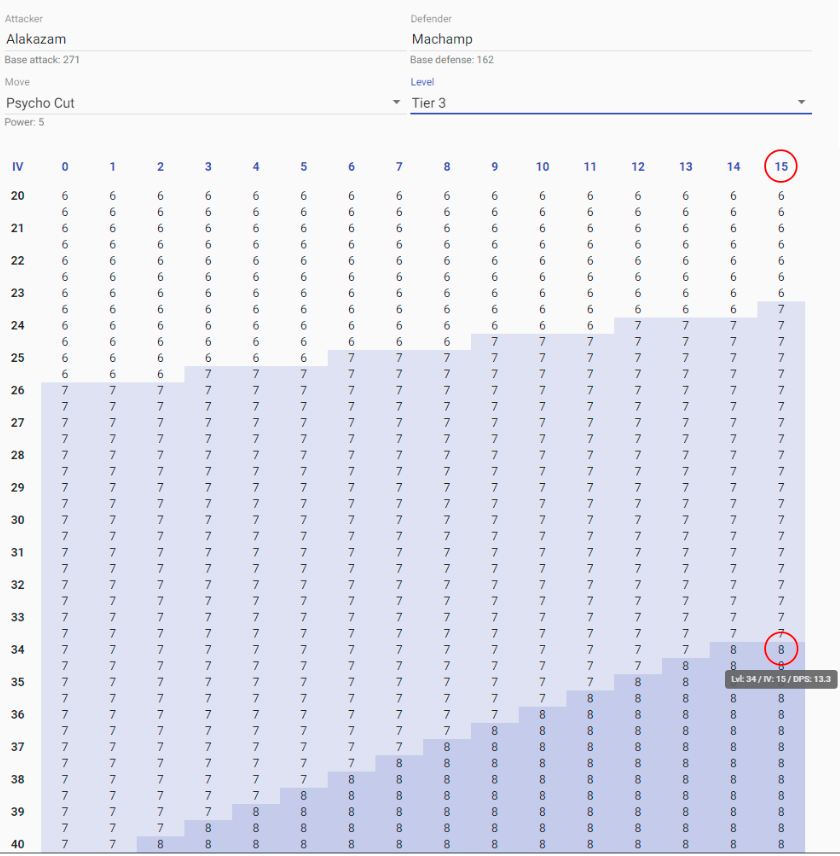Click damage cell level 24, IV 12

(638, 326)
